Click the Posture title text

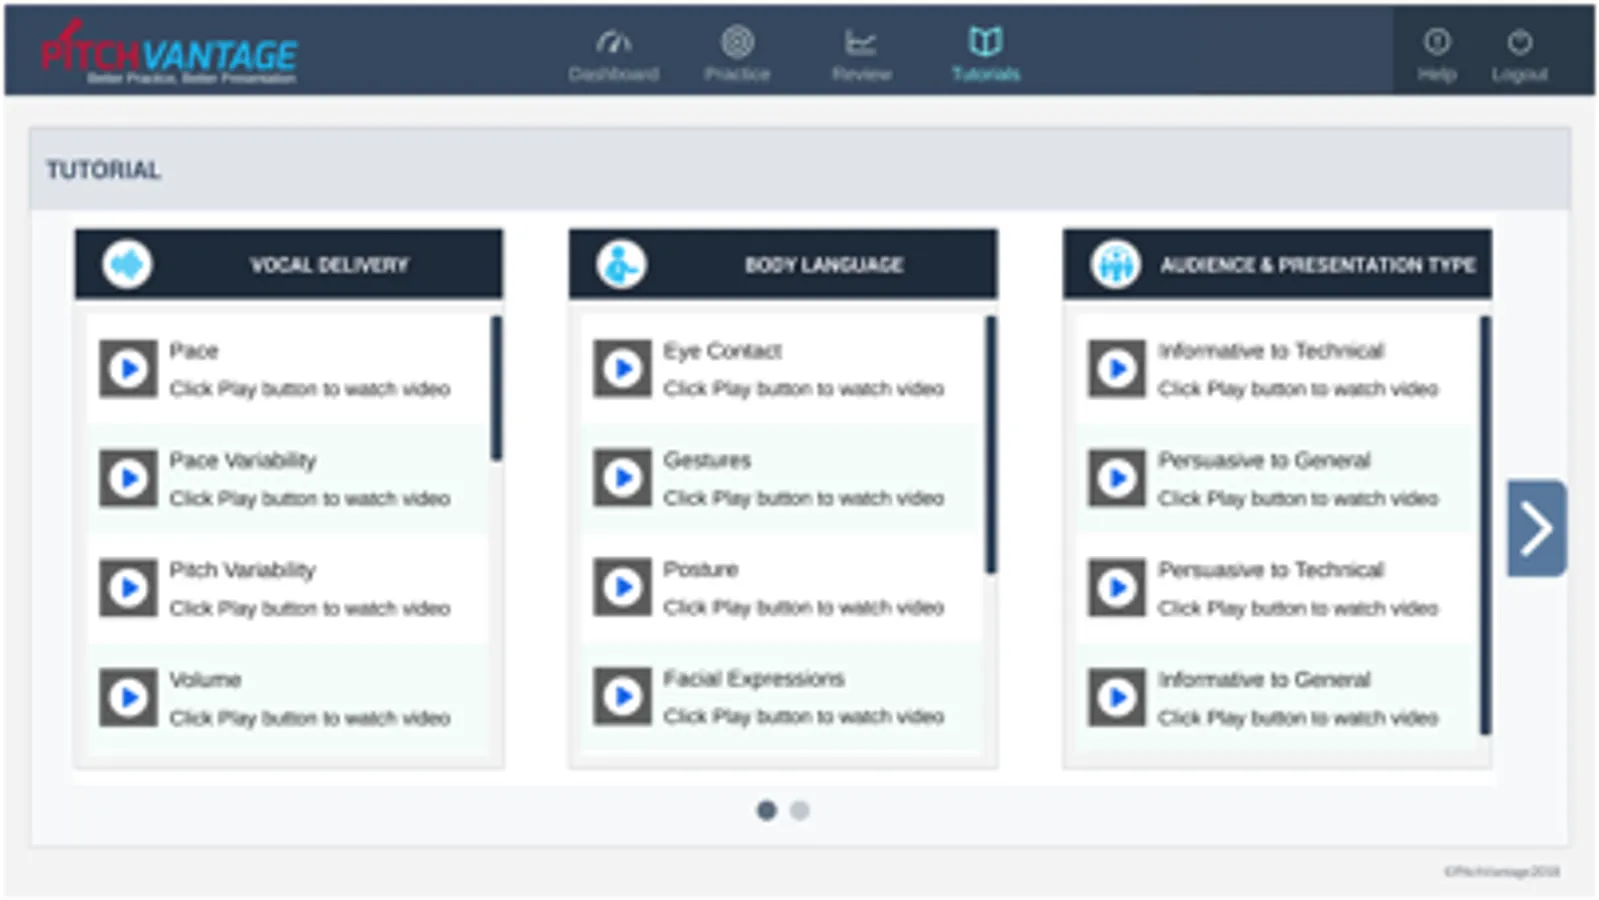point(701,570)
